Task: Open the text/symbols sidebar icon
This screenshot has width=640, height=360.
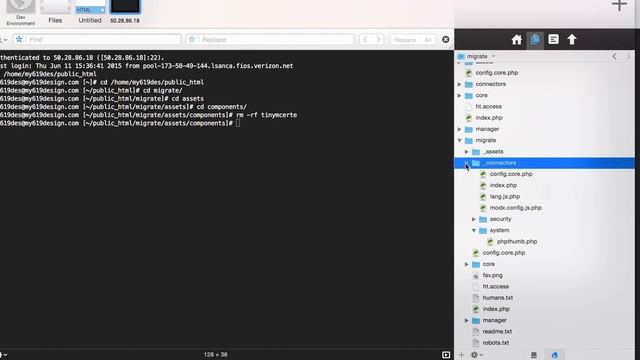Action: pos(553,39)
